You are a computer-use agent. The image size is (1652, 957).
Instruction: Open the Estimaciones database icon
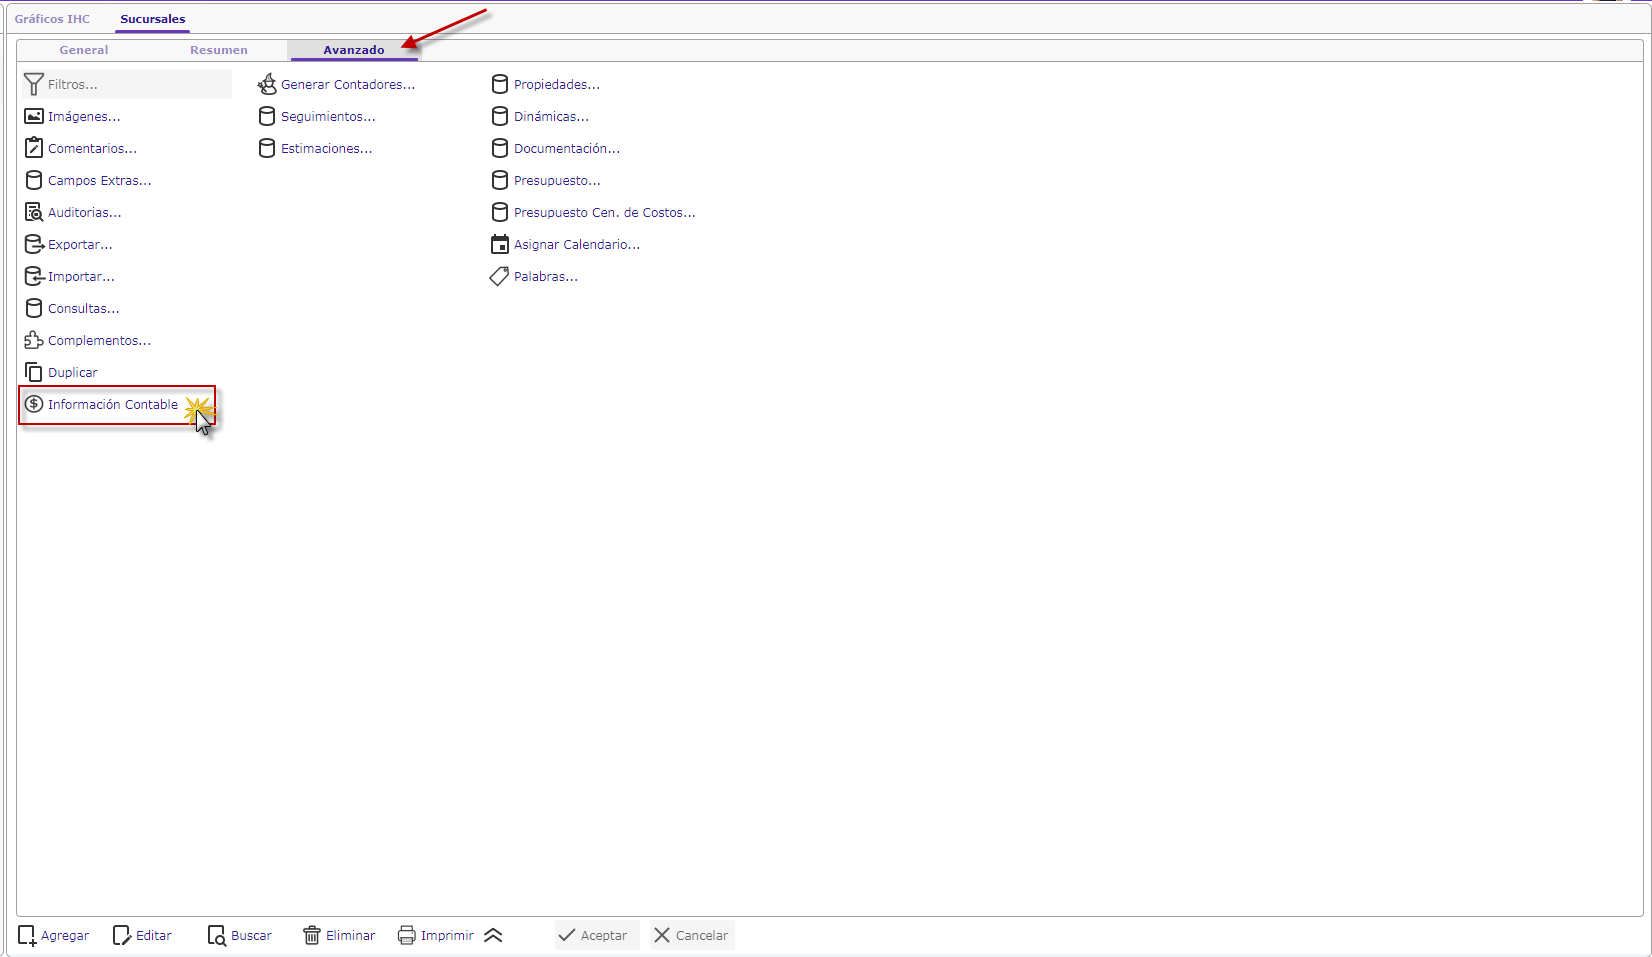tap(267, 148)
